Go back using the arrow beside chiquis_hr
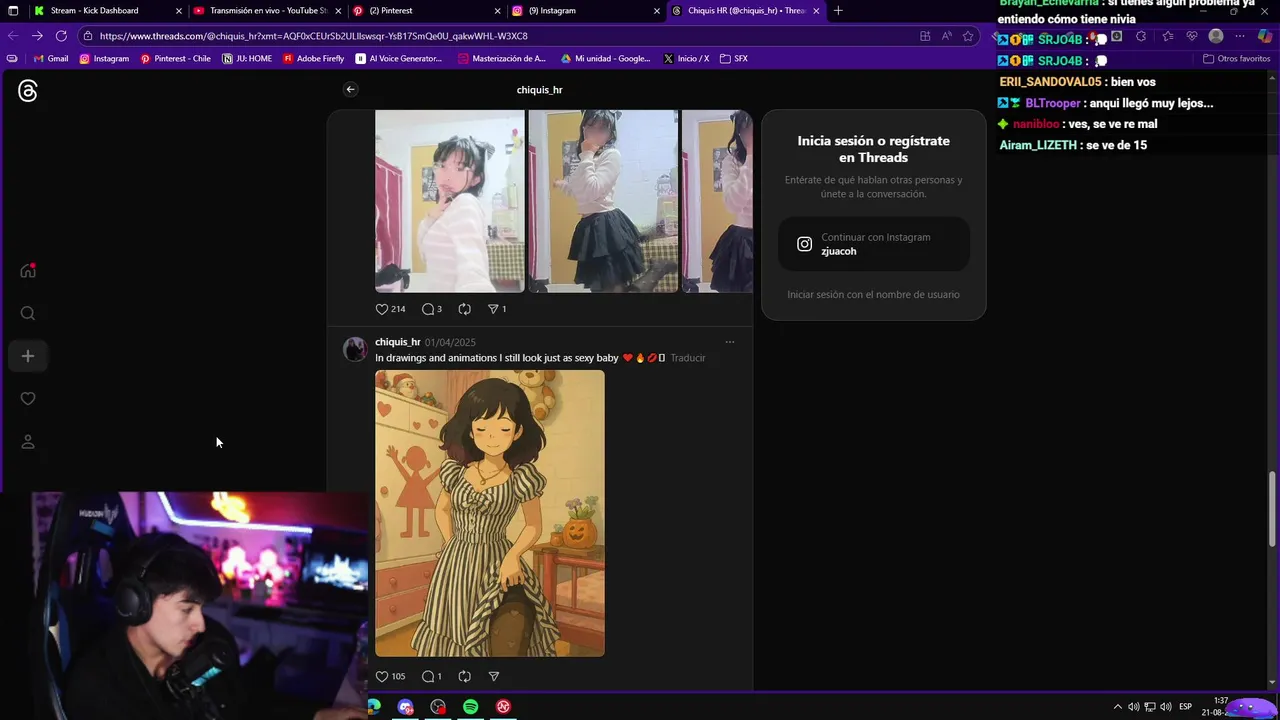 (x=350, y=89)
